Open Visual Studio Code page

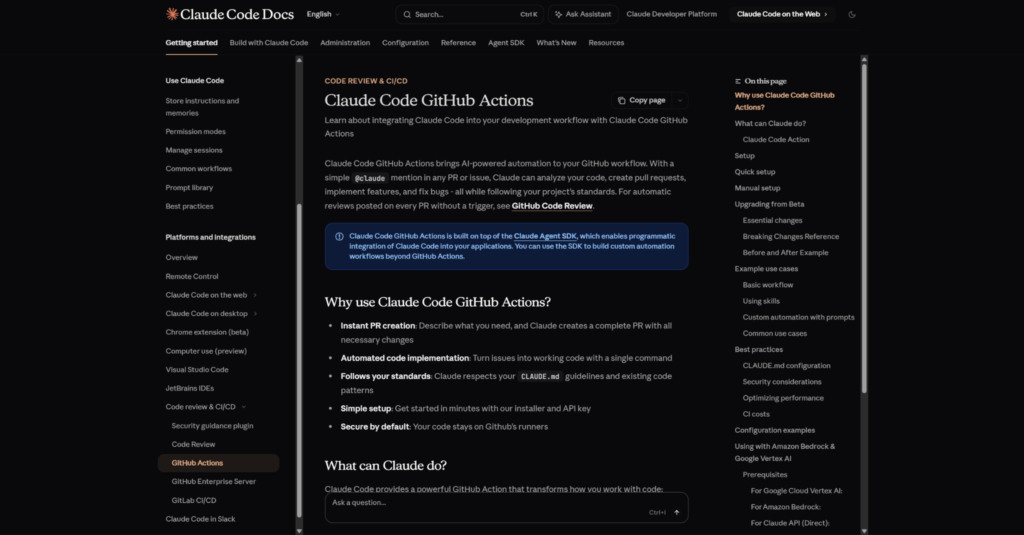pyautogui.click(x=197, y=370)
